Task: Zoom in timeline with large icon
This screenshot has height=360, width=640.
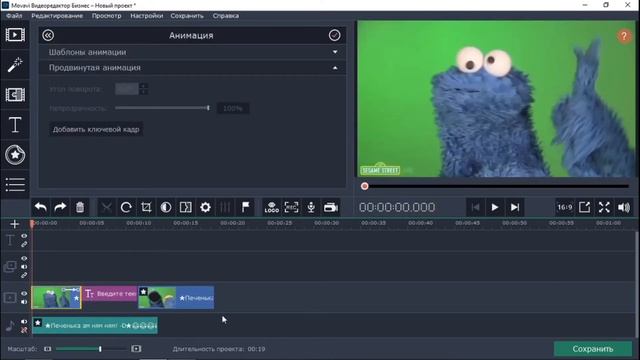Action: click(x=136, y=349)
